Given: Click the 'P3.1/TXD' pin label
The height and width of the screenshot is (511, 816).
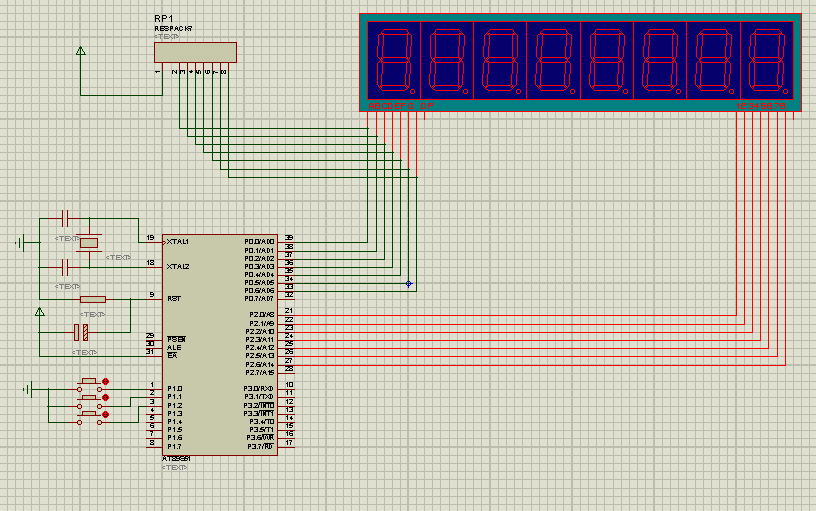Looking at the screenshot, I should (x=259, y=397).
